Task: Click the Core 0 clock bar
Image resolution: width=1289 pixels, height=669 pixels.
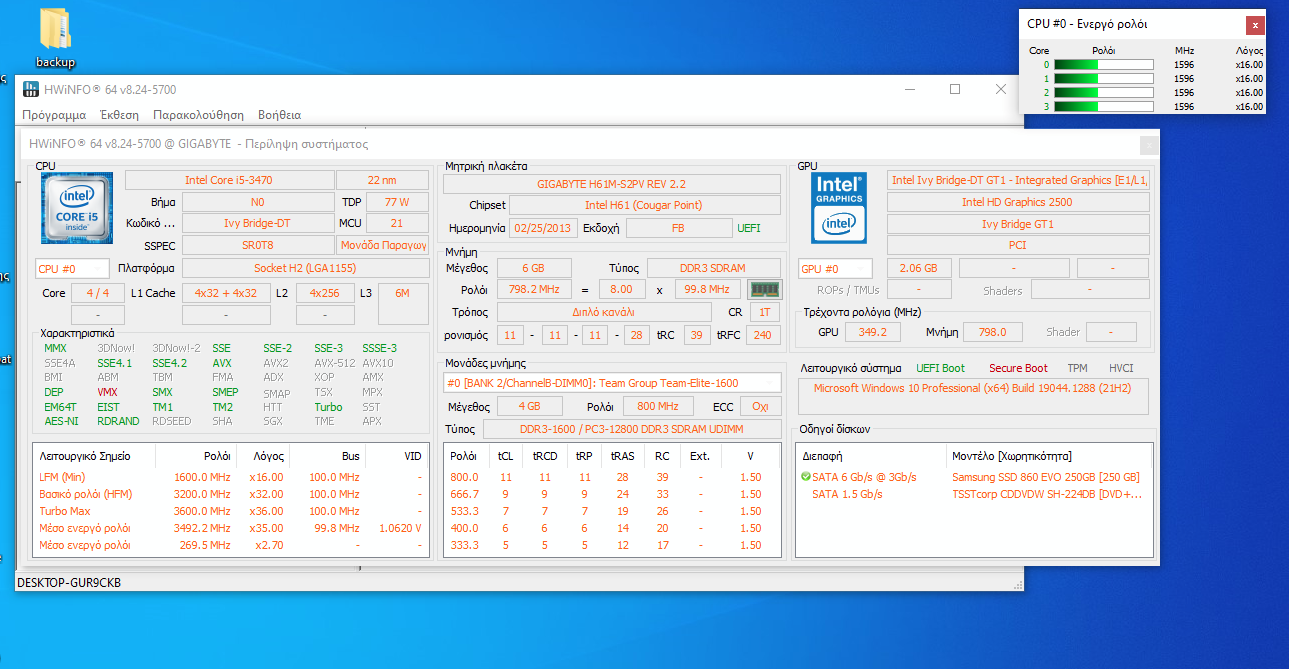Action: tap(1104, 64)
